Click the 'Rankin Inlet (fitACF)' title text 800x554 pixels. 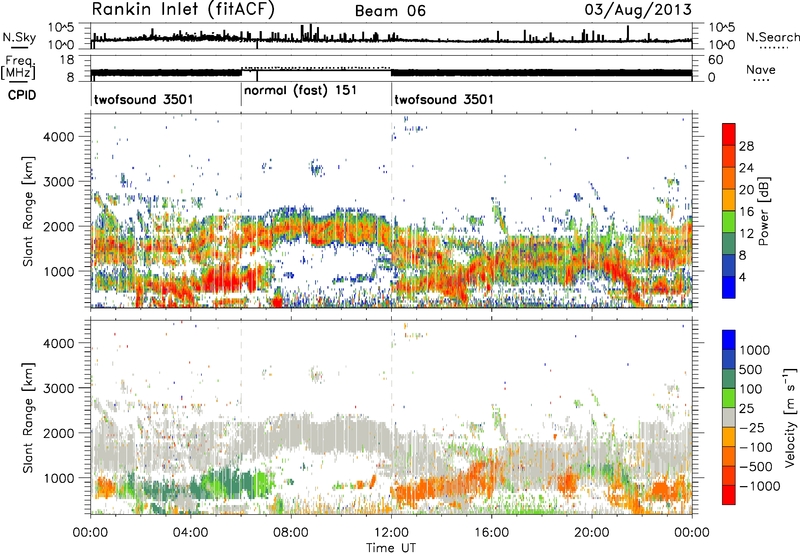pyautogui.click(x=183, y=9)
